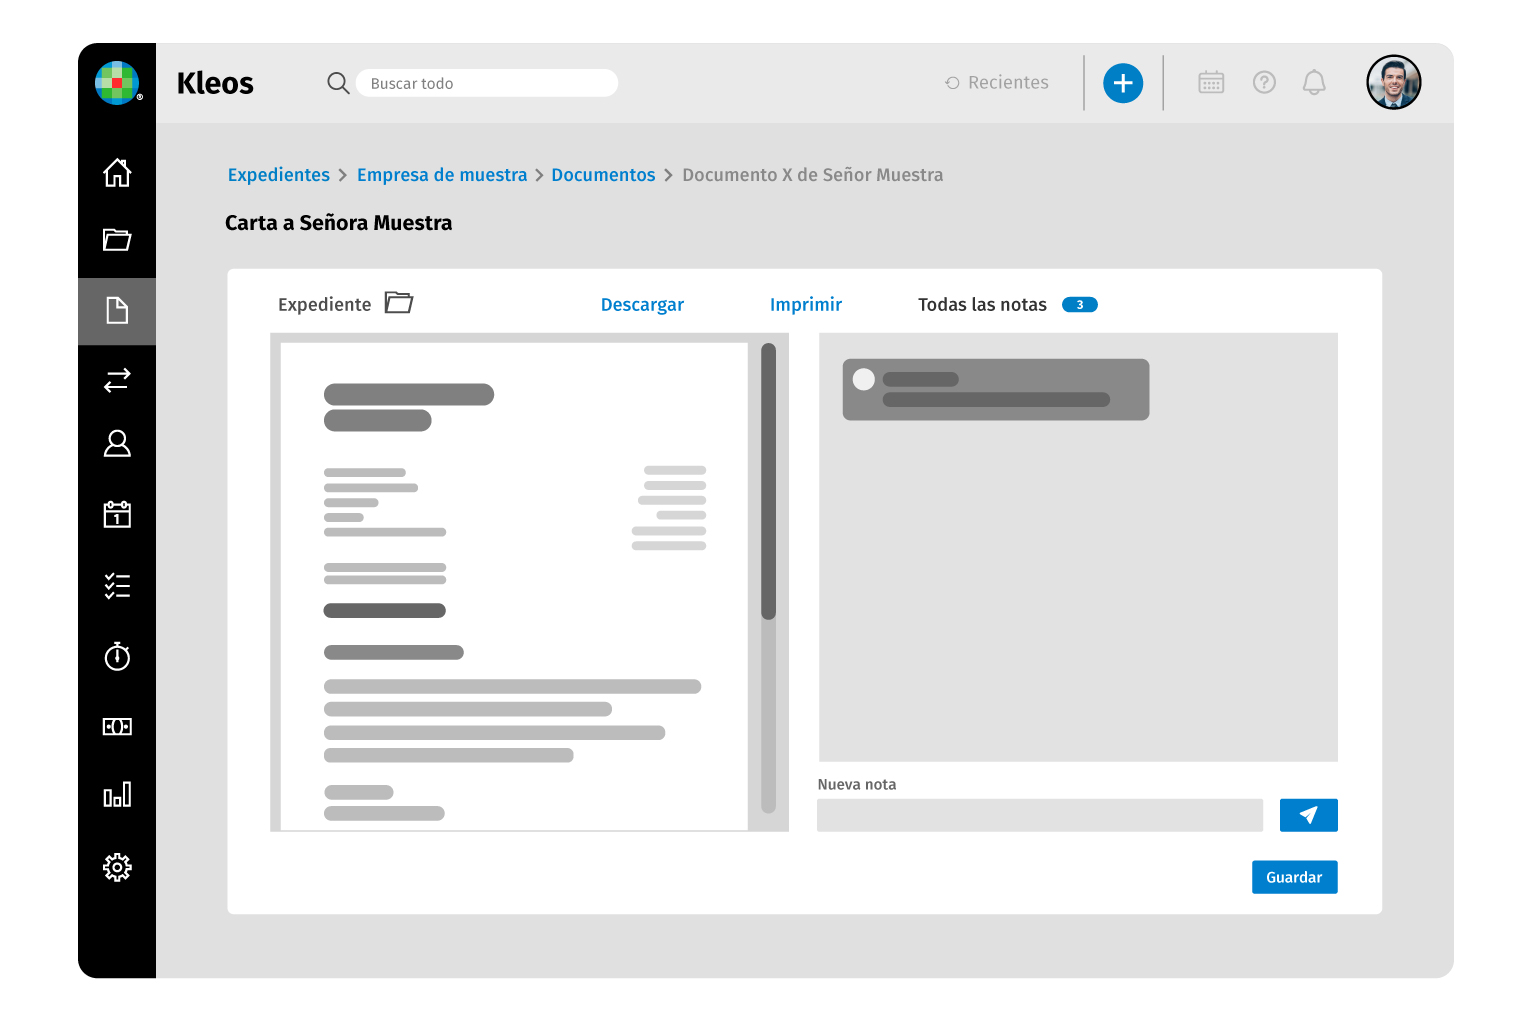Open the notifications bell icon
Image resolution: width=1532 pixels, height=1021 pixels.
point(1314,83)
